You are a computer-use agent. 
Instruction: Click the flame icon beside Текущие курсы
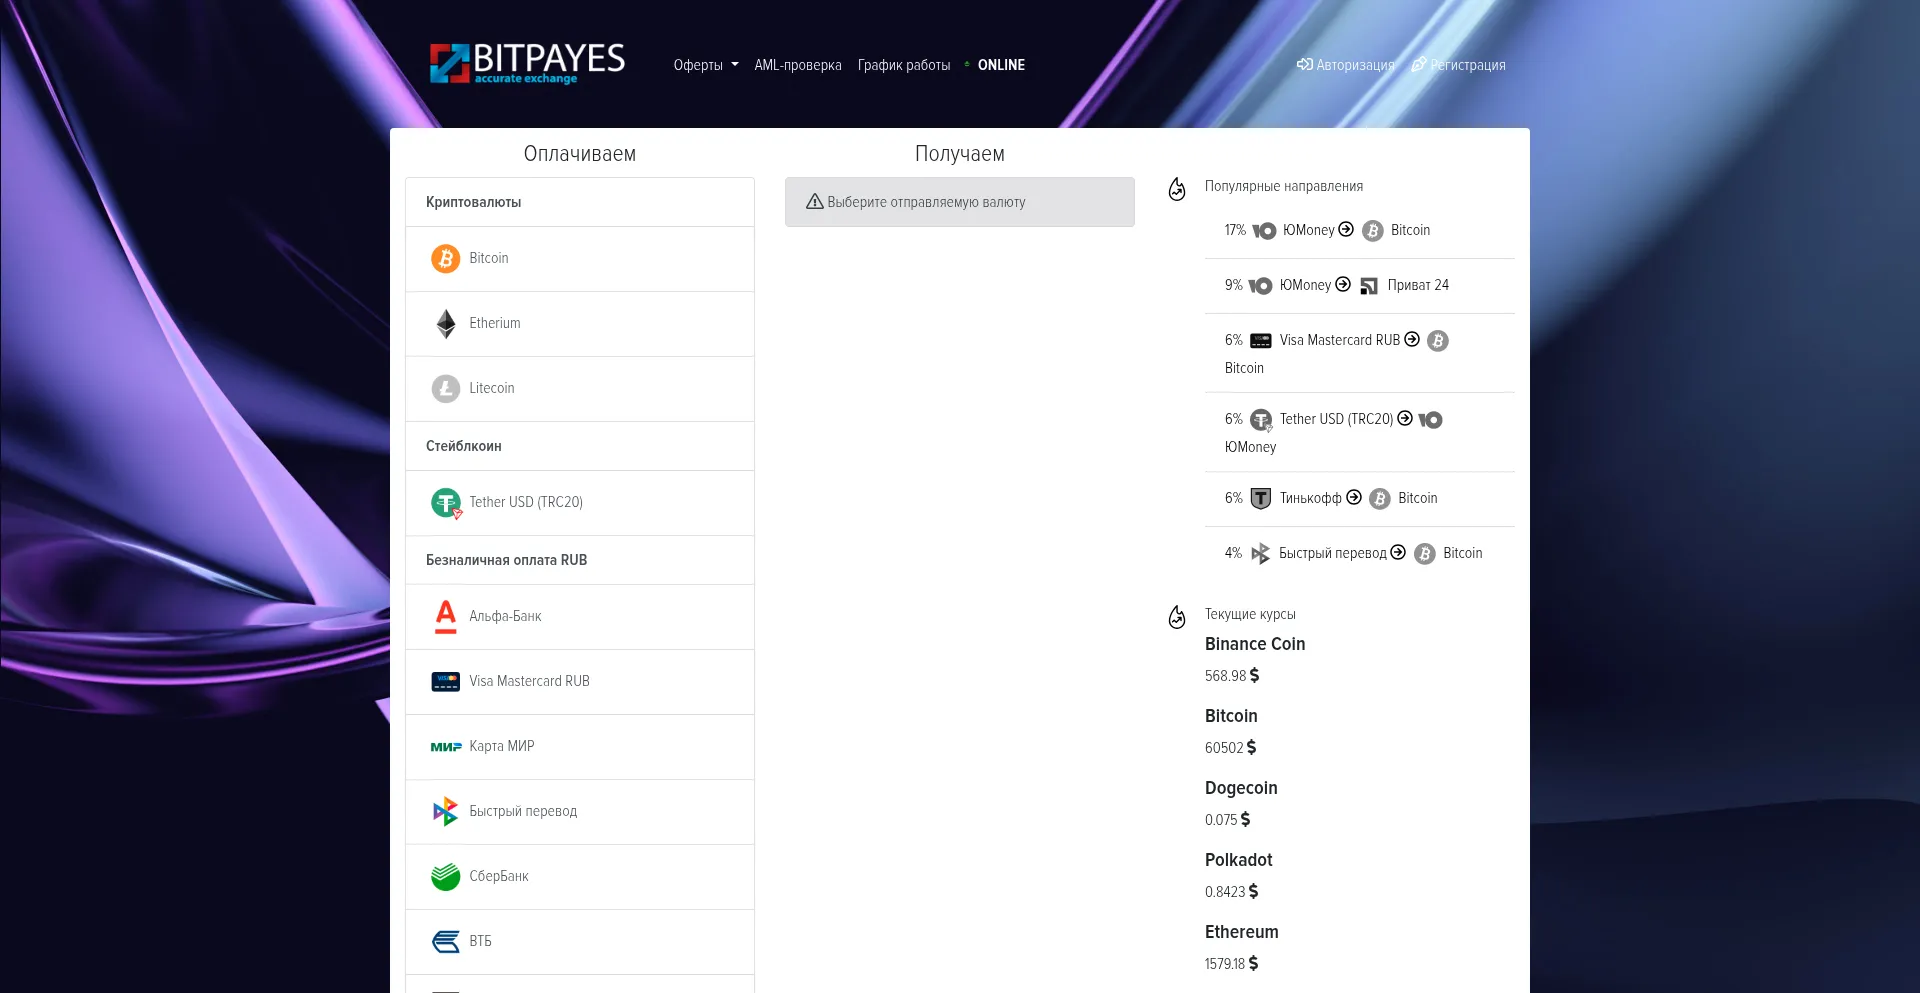coord(1177,616)
